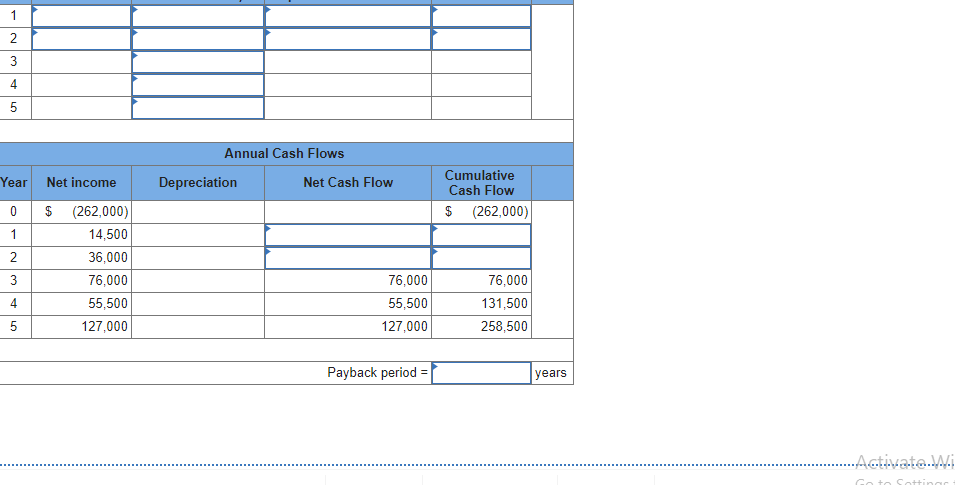Click the only input field in upper table row 4

tap(198, 85)
